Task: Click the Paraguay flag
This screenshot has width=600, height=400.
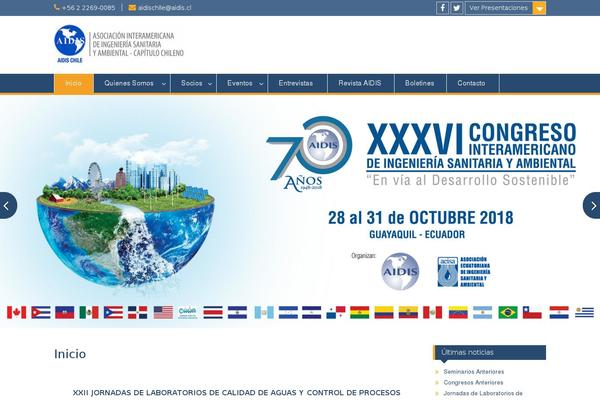Action: coord(559,312)
